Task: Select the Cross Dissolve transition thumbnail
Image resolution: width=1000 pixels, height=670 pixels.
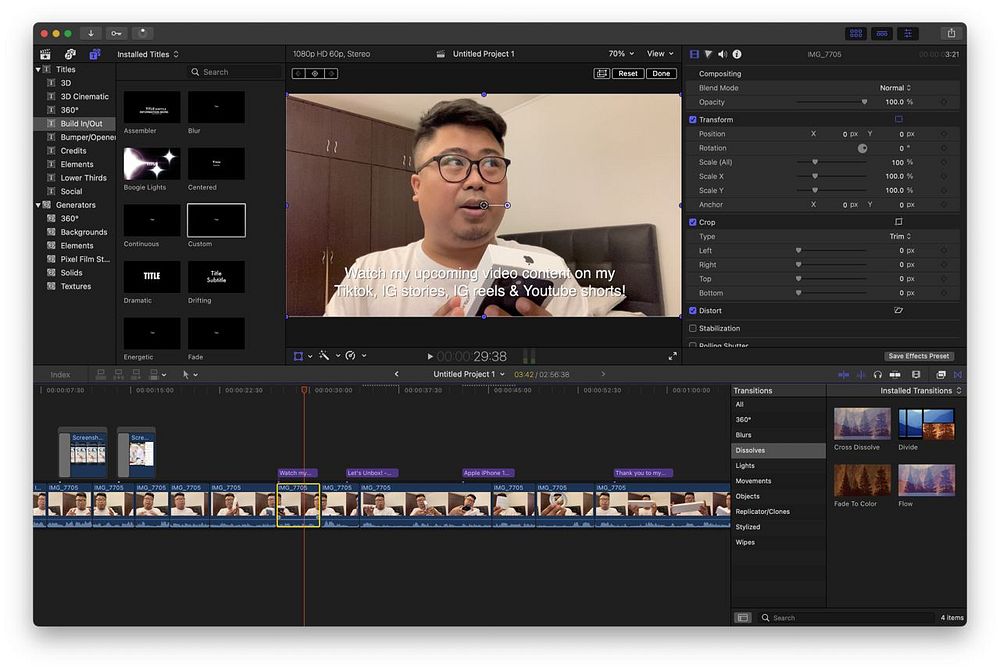Action: [861, 424]
